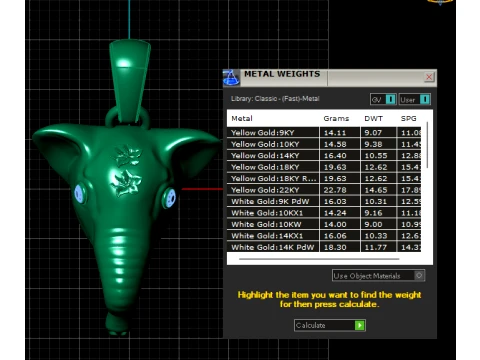
Task: Click grams value 14.00
Action: point(335,224)
